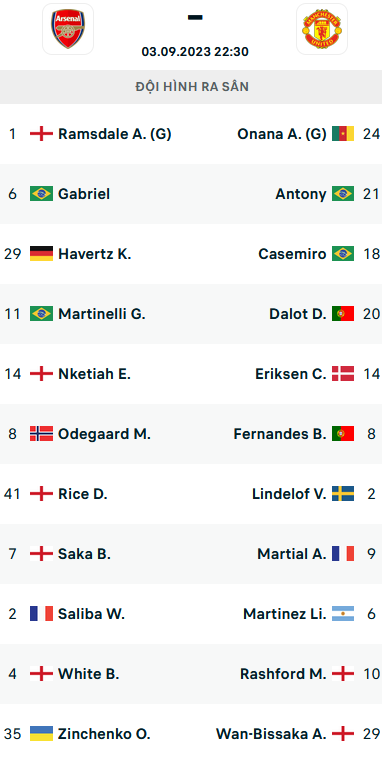Click the Cameroon flag beside Onana
This screenshot has height=758, width=382.
(x=343, y=134)
